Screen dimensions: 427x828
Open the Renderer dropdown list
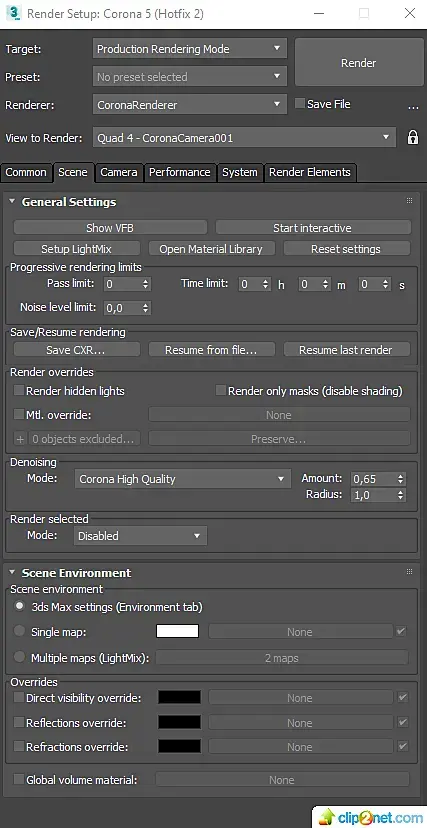coord(189,105)
